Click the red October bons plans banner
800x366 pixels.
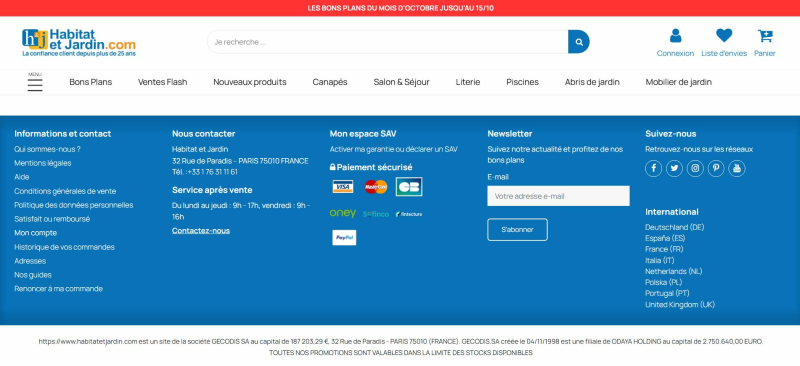point(400,8)
